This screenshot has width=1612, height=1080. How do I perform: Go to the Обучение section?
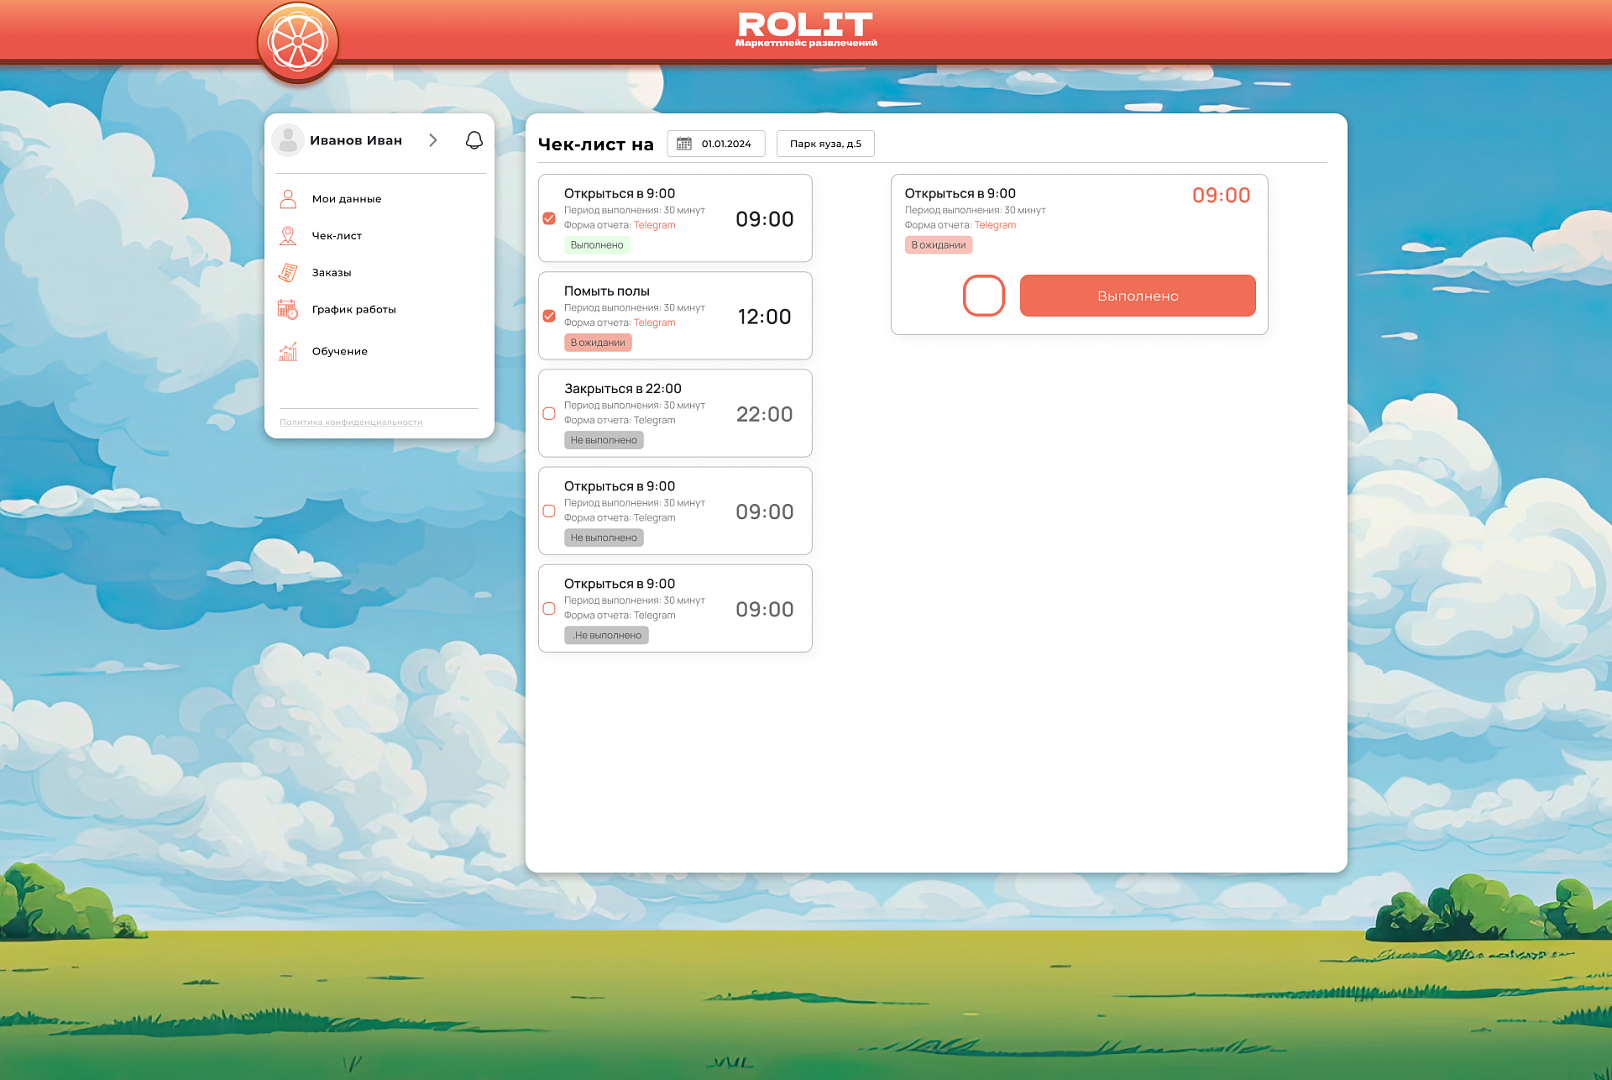339,352
